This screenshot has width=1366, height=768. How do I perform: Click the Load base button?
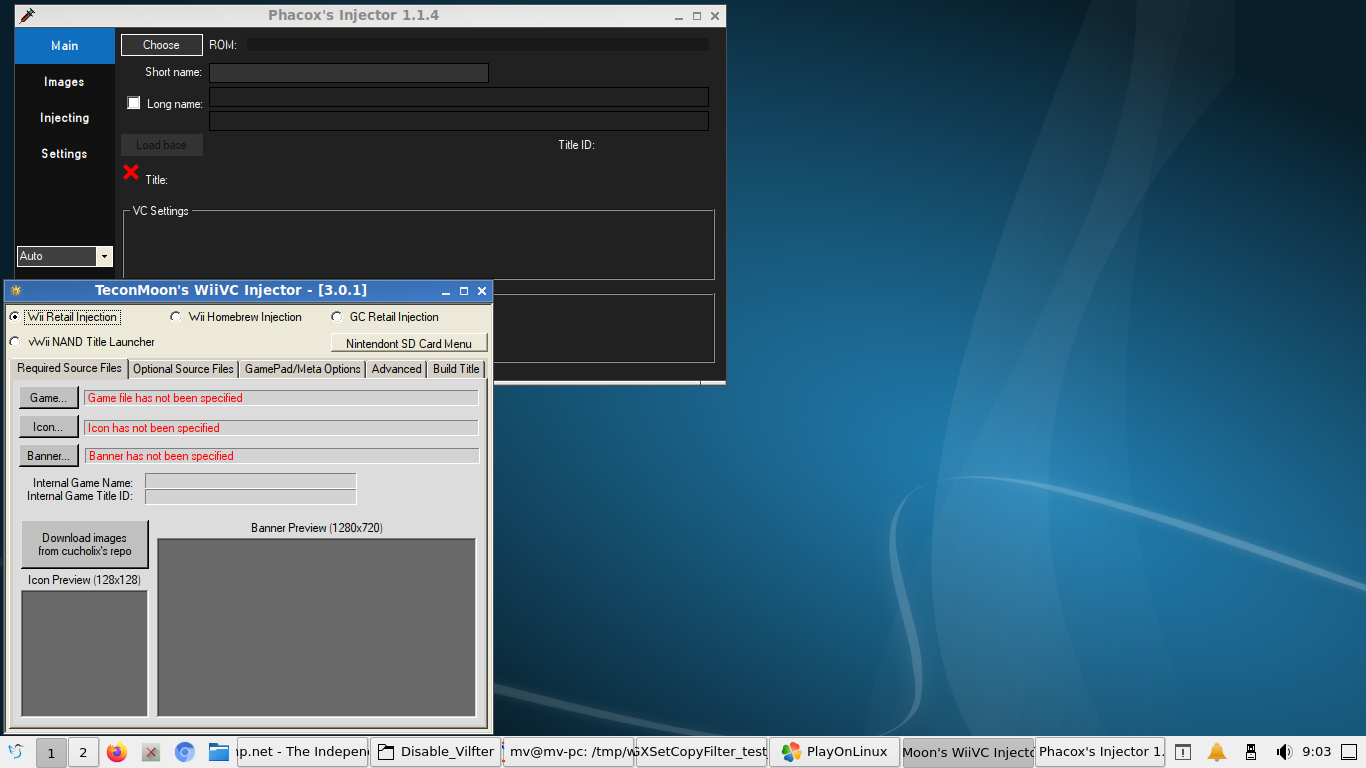[x=162, y=145]
